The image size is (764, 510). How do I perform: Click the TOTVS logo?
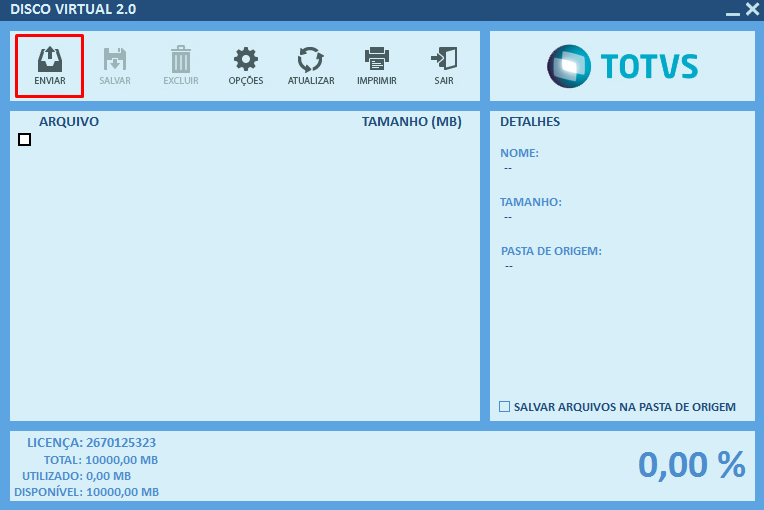click(x=622, y=66)
